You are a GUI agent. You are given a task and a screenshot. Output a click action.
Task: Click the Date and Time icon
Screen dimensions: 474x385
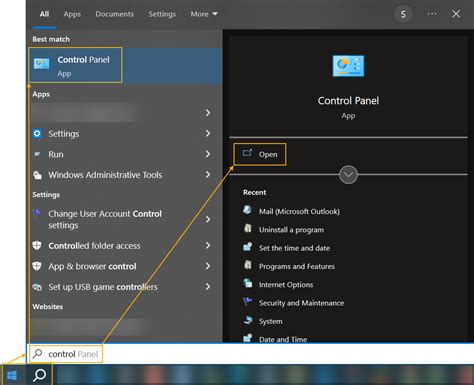[x=248, y=338]
